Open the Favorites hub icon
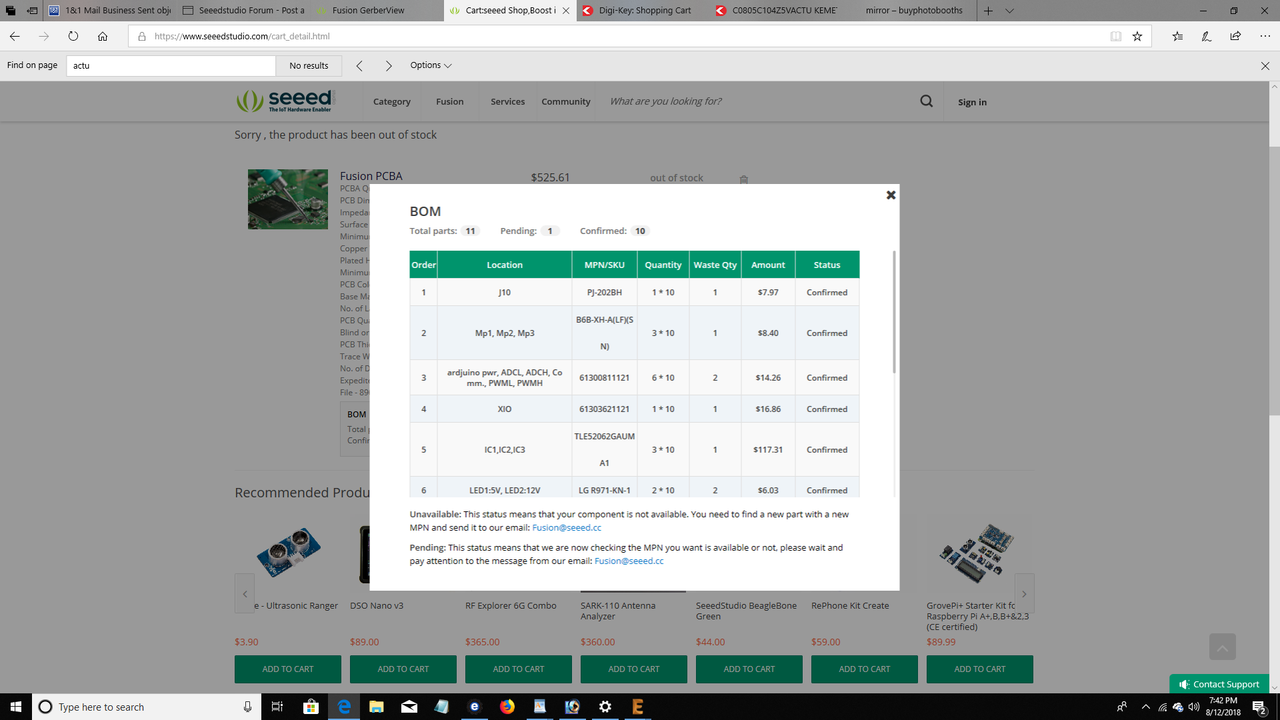Viewport: 1280px width, 720px height. 1177,36
